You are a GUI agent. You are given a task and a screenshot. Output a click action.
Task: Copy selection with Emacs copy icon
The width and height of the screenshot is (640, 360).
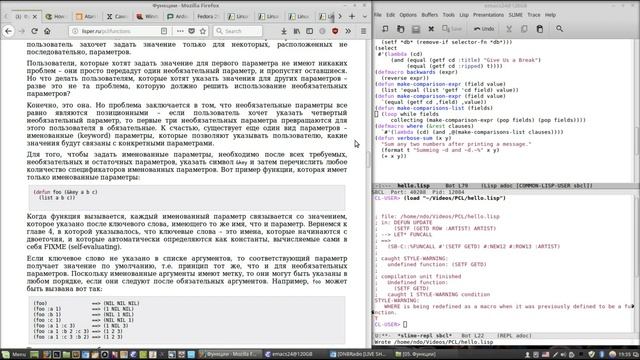tap(524, 29)
